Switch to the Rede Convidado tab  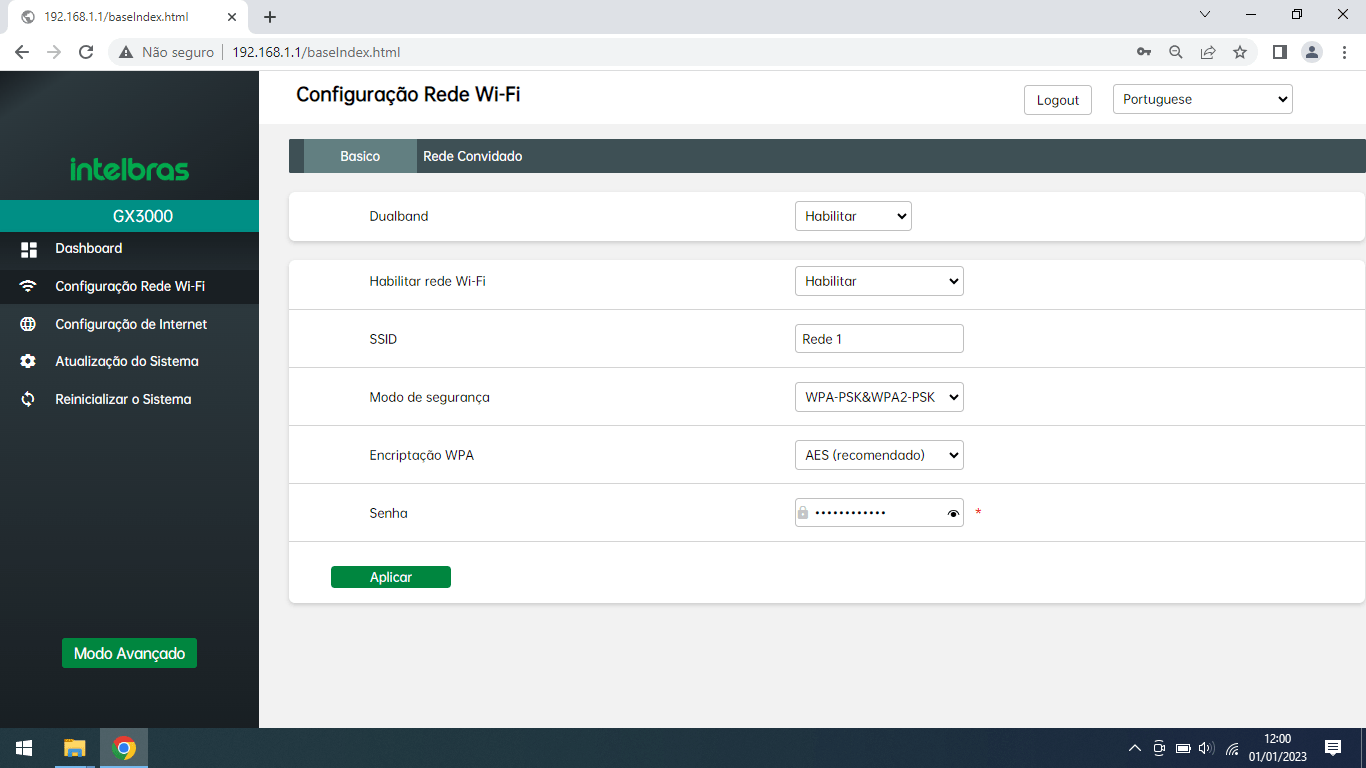point(473,156)
